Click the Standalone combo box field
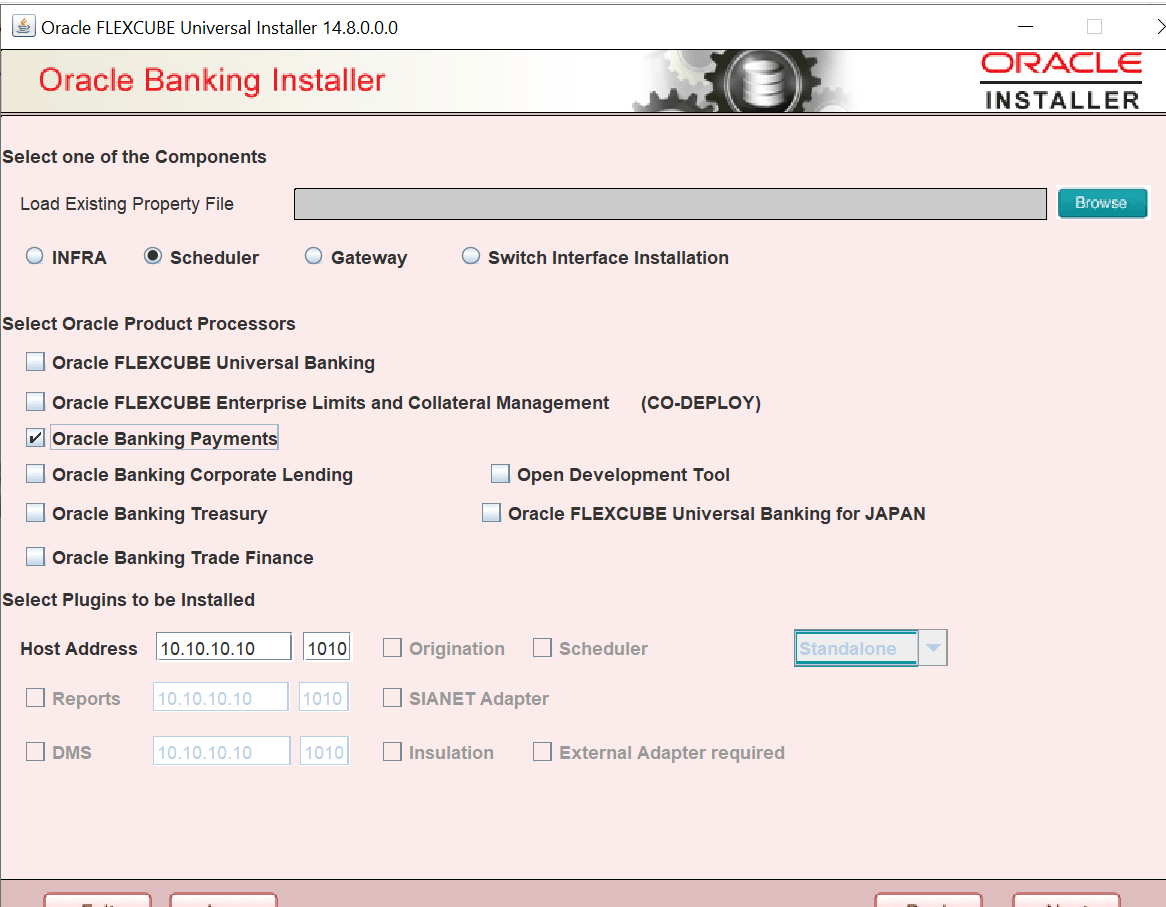The image size is (1166, 907). (856, 648)
